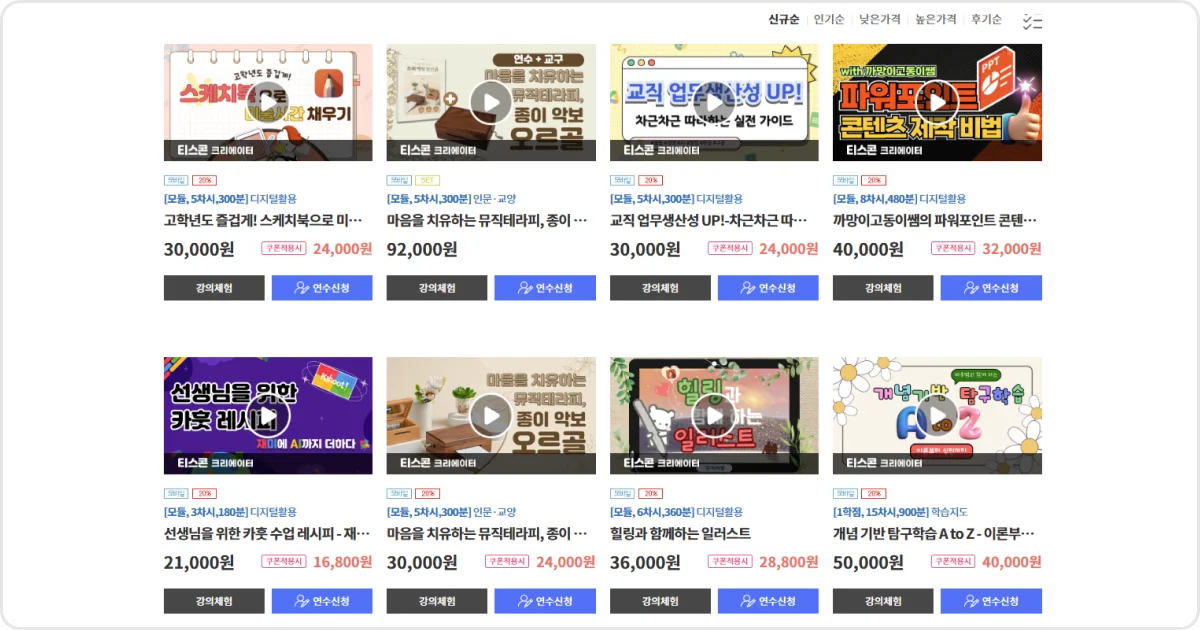The image size is (1200, 630).
Task: Play the 스케치북 course preview video
Action: tap(268, 102)
